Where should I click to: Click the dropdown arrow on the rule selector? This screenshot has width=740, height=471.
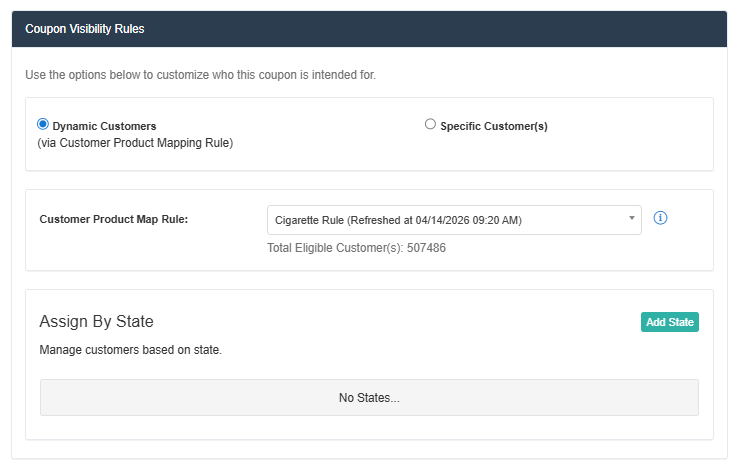(x=631, y=219)
